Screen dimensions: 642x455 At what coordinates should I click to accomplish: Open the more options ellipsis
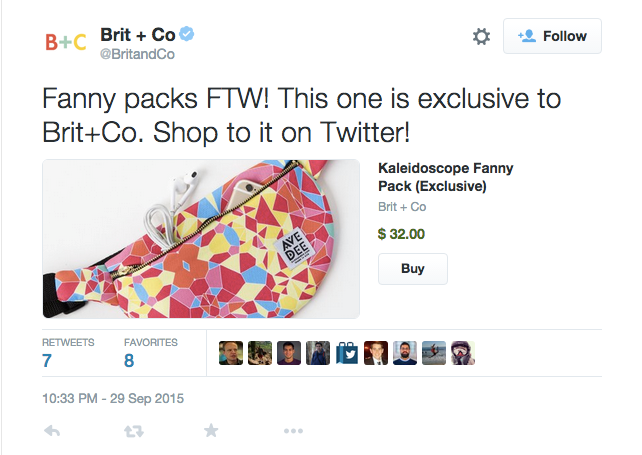292,431
